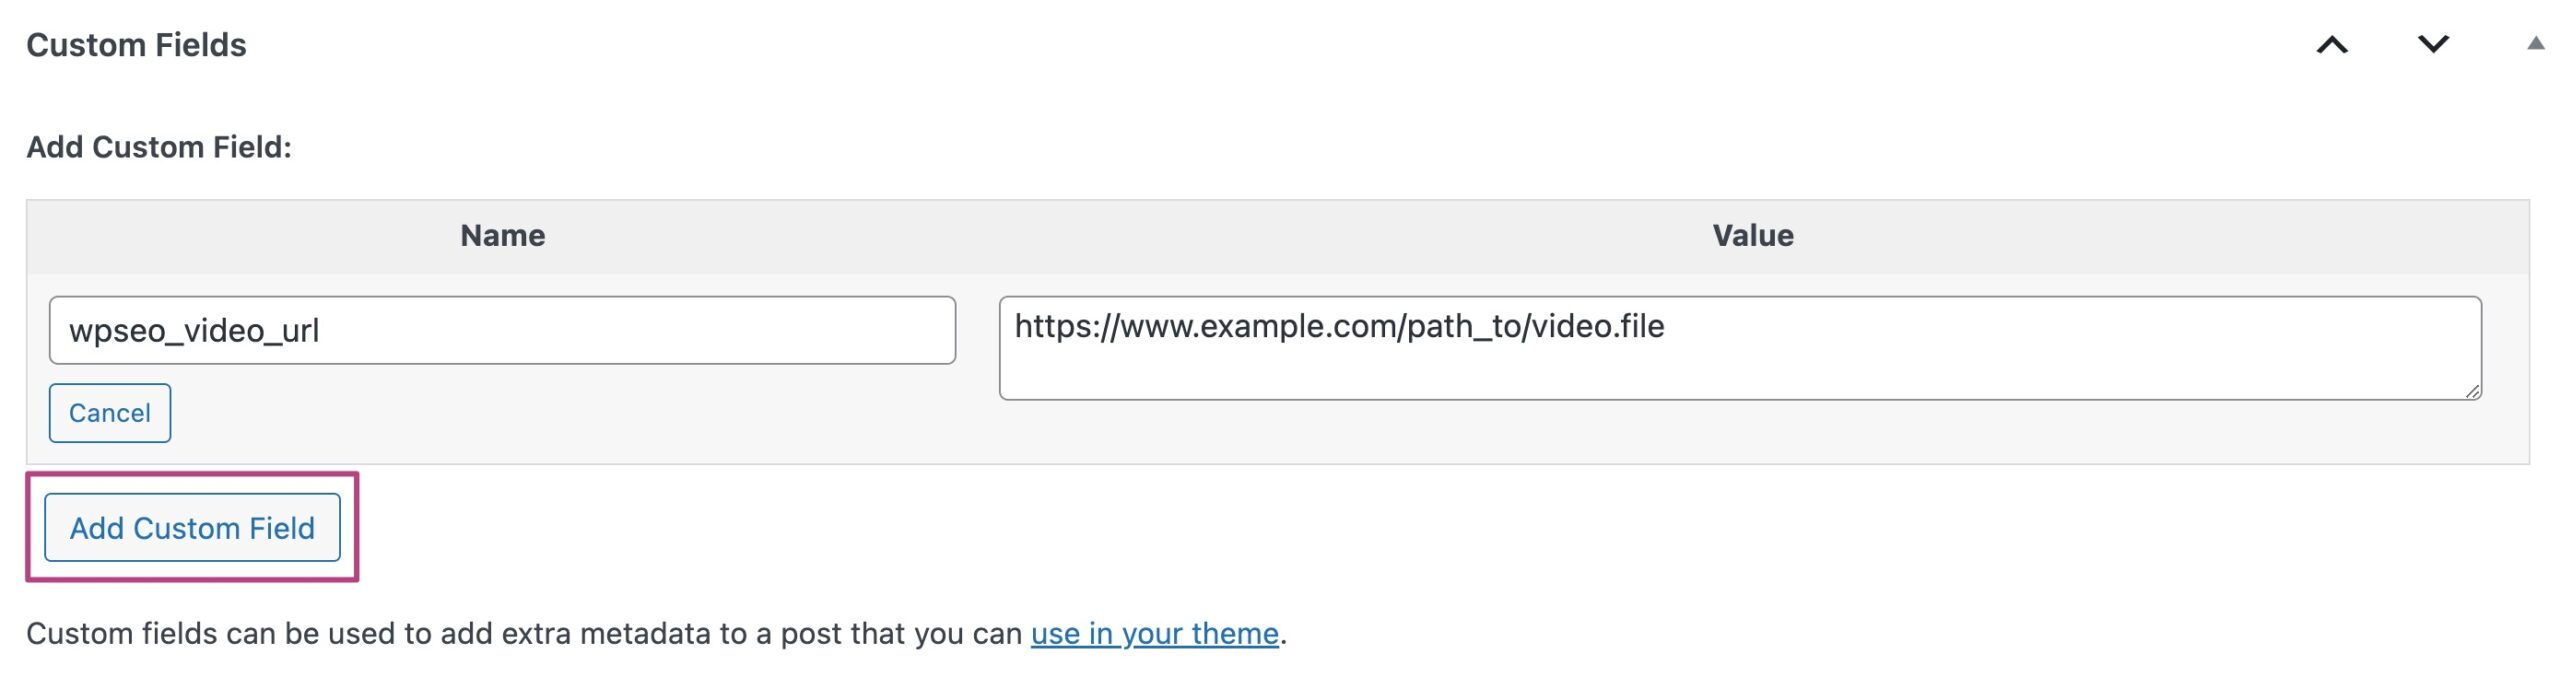
Task: Move the Custom Fields panel up
Action: [2331, 45]
